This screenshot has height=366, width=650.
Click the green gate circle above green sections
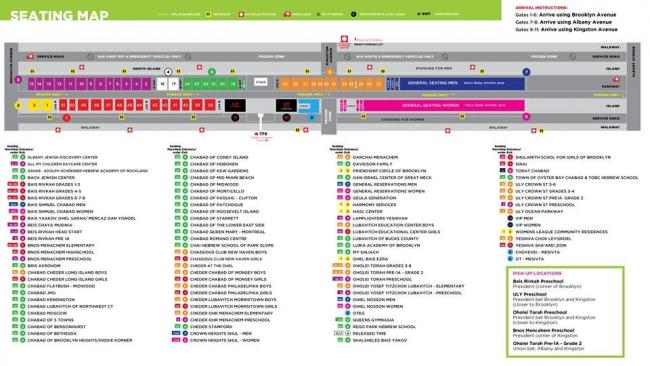212,72
